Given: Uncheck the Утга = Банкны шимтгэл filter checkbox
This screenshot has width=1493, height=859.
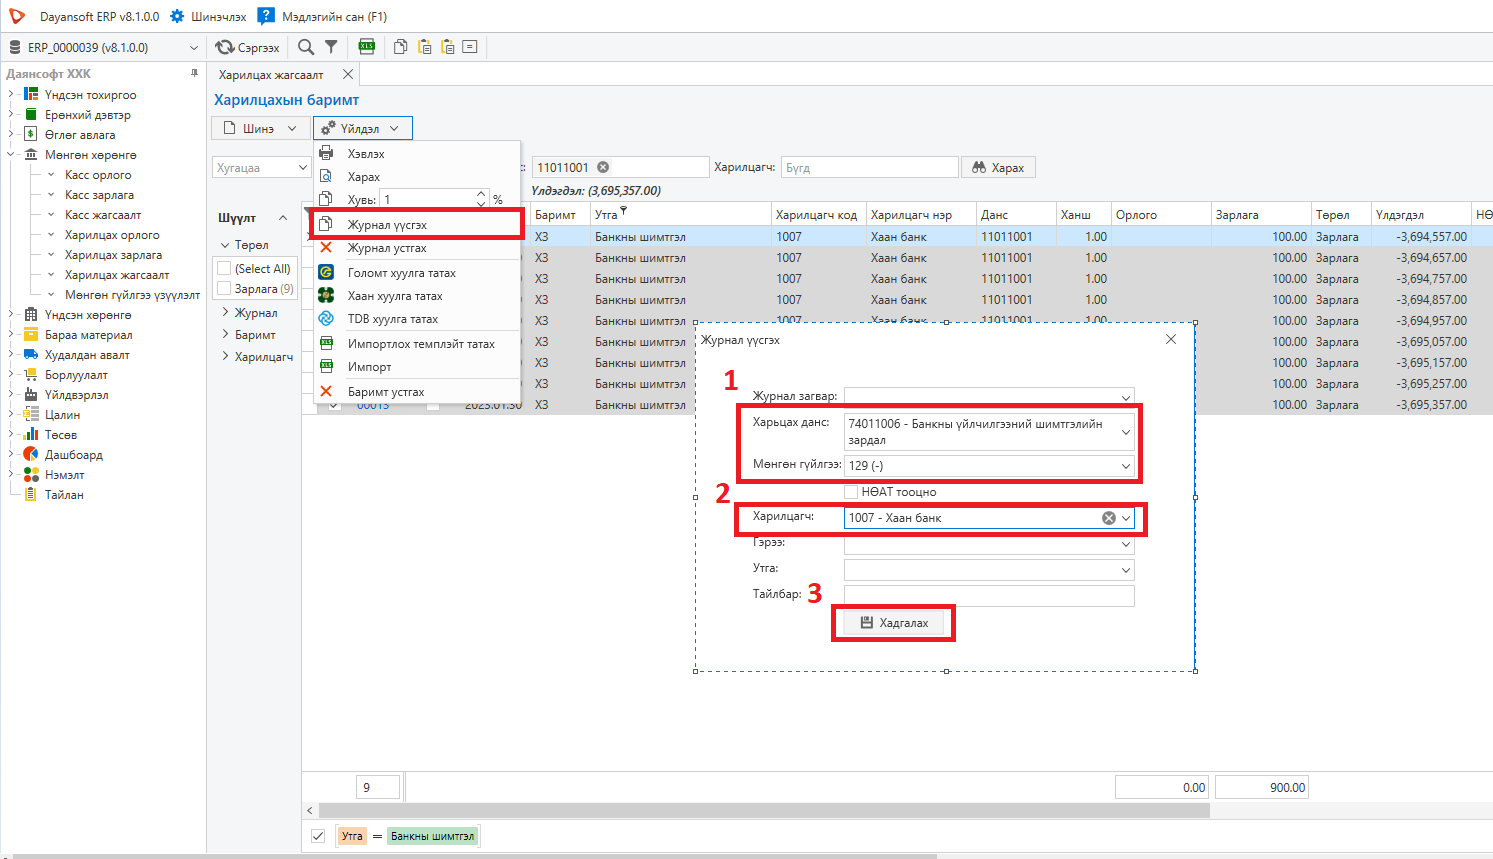Looking at the screenshot, I should click(x=318, y=836).
